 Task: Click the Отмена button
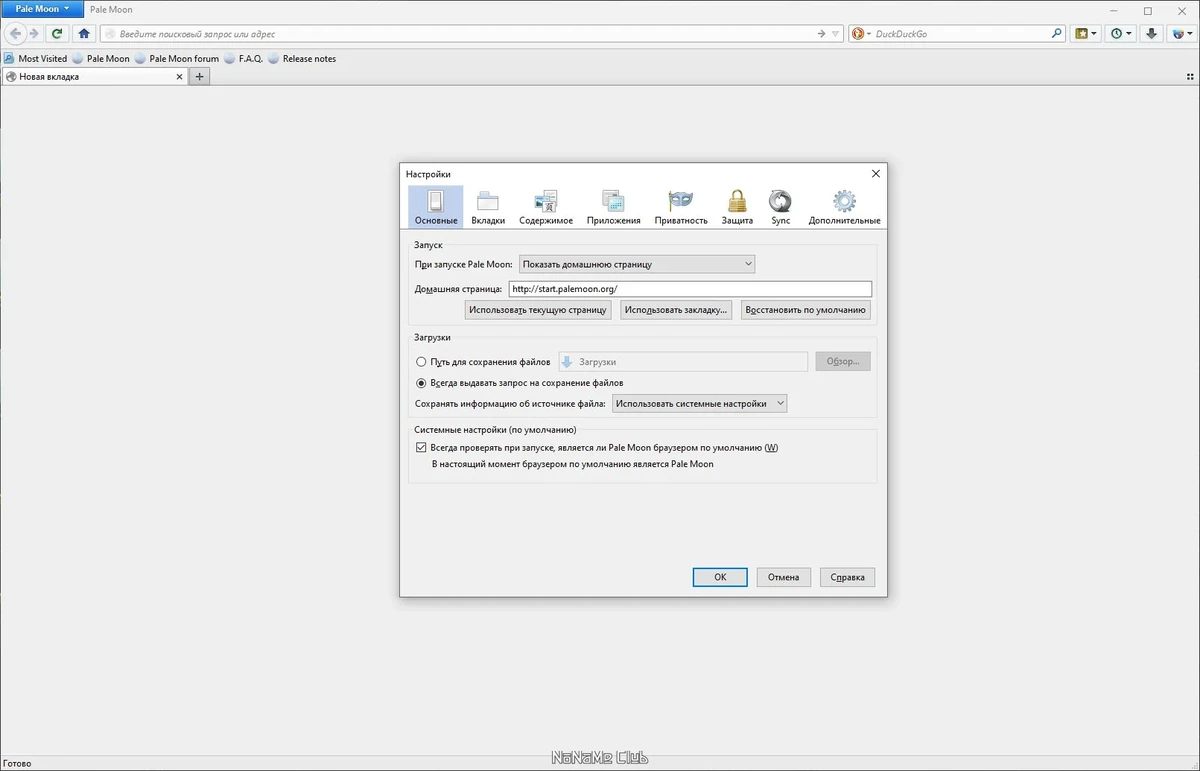coord(784,577)
